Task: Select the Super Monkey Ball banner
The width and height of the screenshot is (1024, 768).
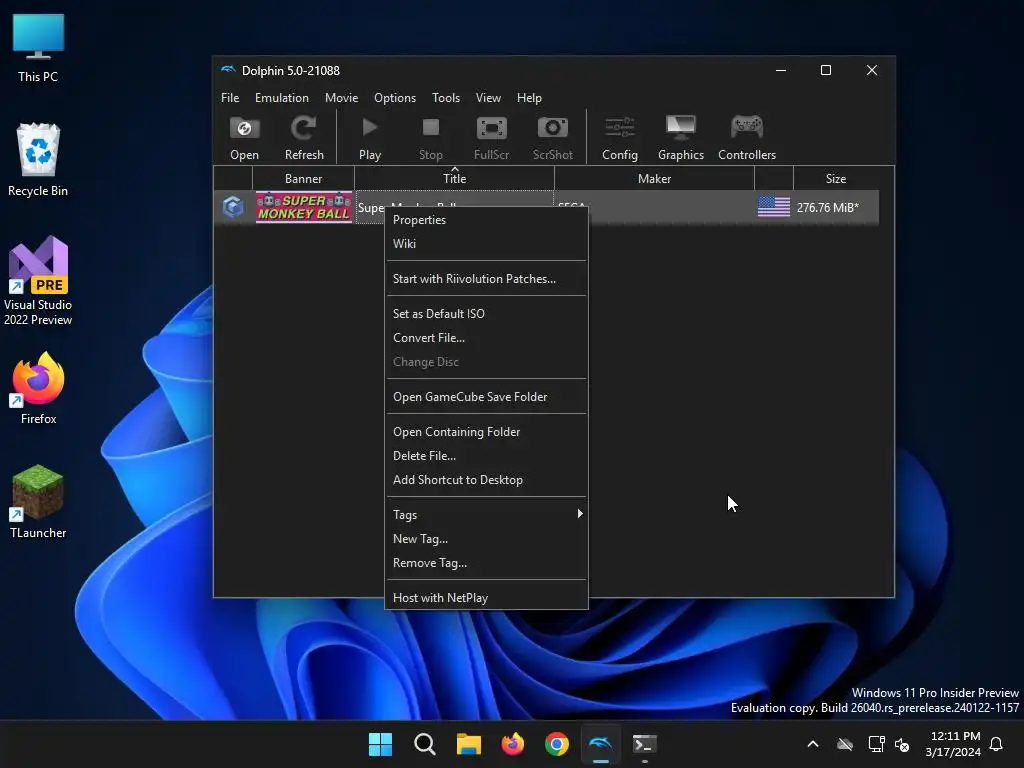Action: point(304,207)
